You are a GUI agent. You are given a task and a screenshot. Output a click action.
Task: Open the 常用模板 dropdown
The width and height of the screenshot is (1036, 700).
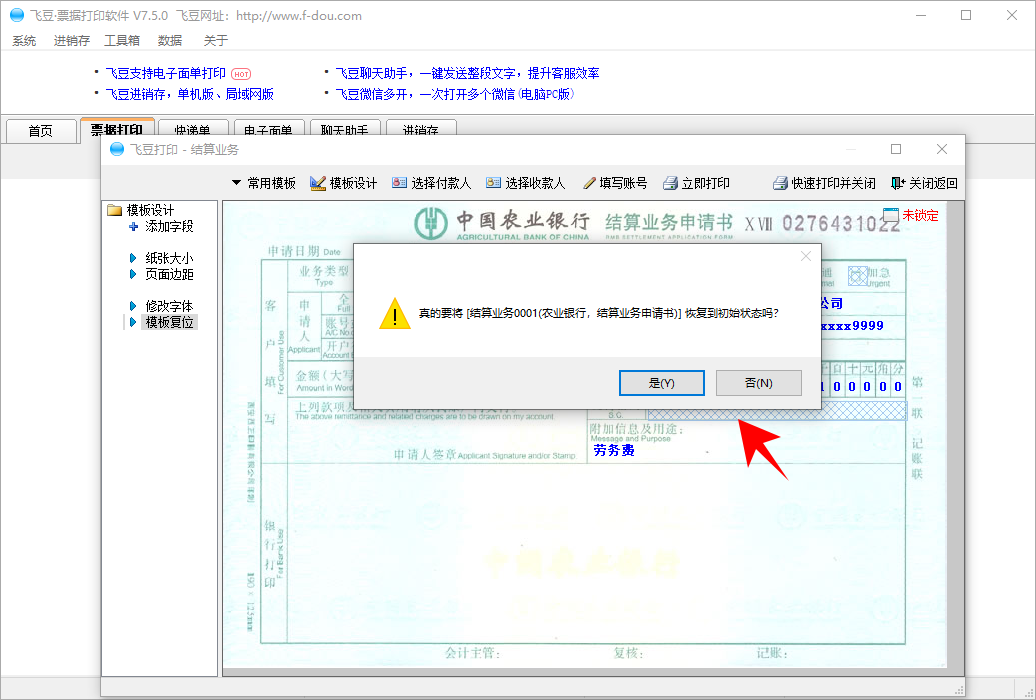click(264, 183)
